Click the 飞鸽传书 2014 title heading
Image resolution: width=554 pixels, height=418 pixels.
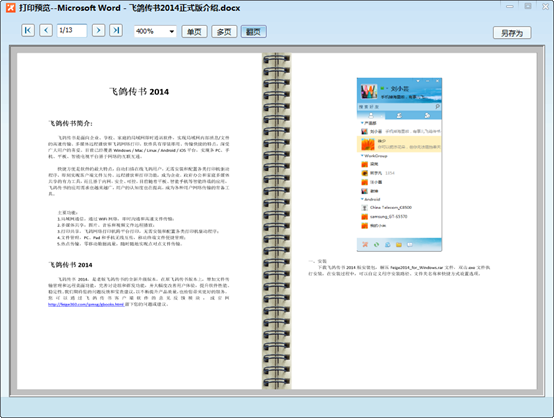(x=139, y=92)
